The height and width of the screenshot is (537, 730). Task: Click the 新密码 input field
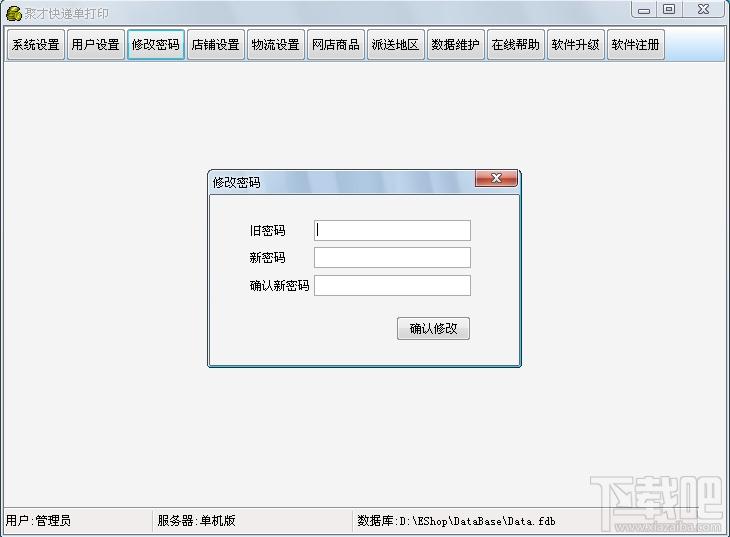tap(392, 258)
